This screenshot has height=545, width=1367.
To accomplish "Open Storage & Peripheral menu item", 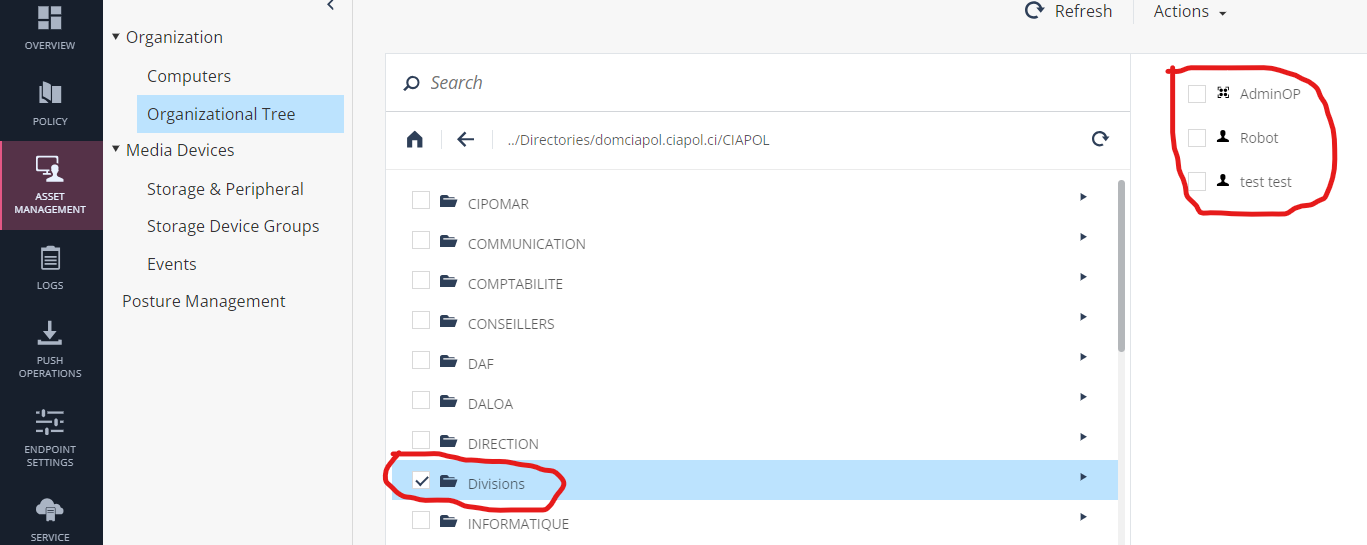I will point(225,189).
